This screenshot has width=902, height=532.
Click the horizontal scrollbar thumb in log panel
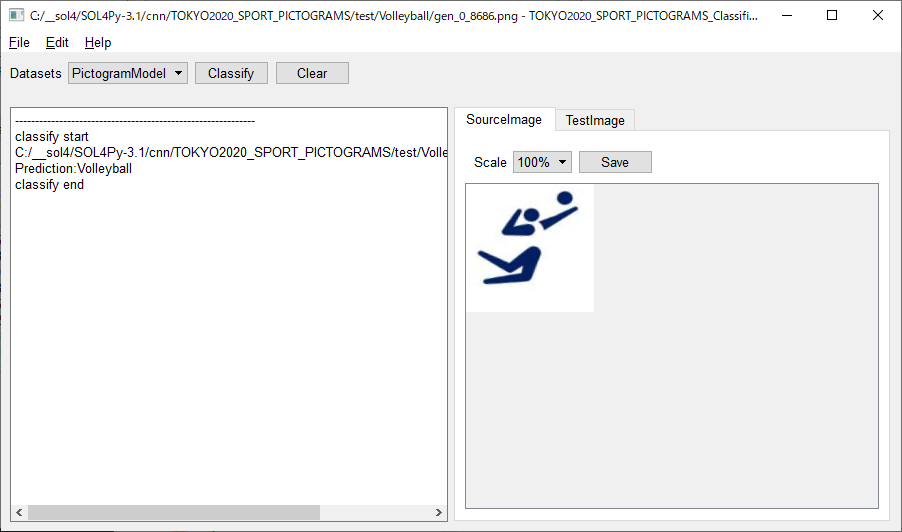[174, 512]
